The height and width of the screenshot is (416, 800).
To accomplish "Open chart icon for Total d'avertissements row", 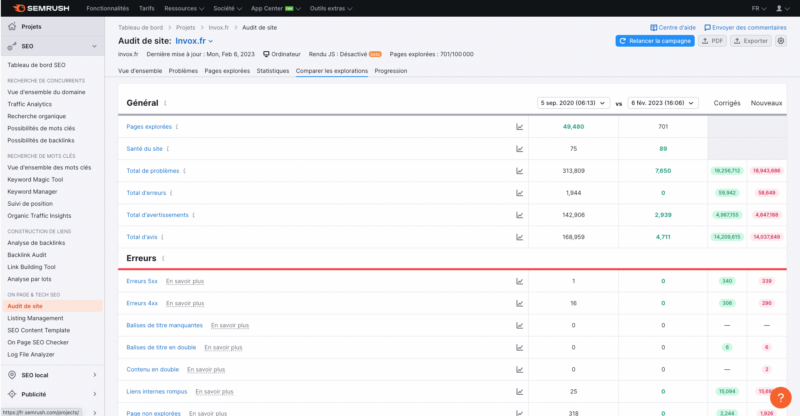I will (x=519, y=215).
